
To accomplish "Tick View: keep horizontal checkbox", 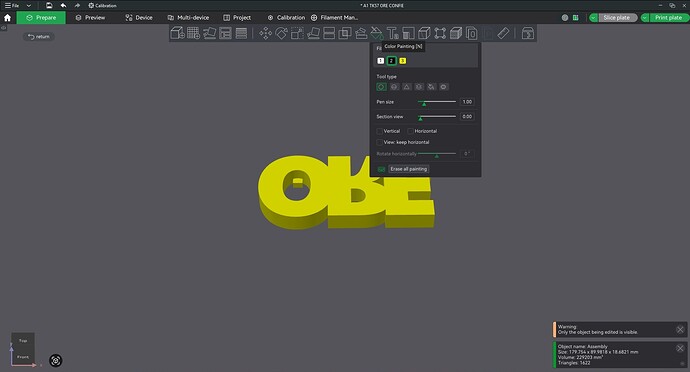I will [x=379, y=142].
